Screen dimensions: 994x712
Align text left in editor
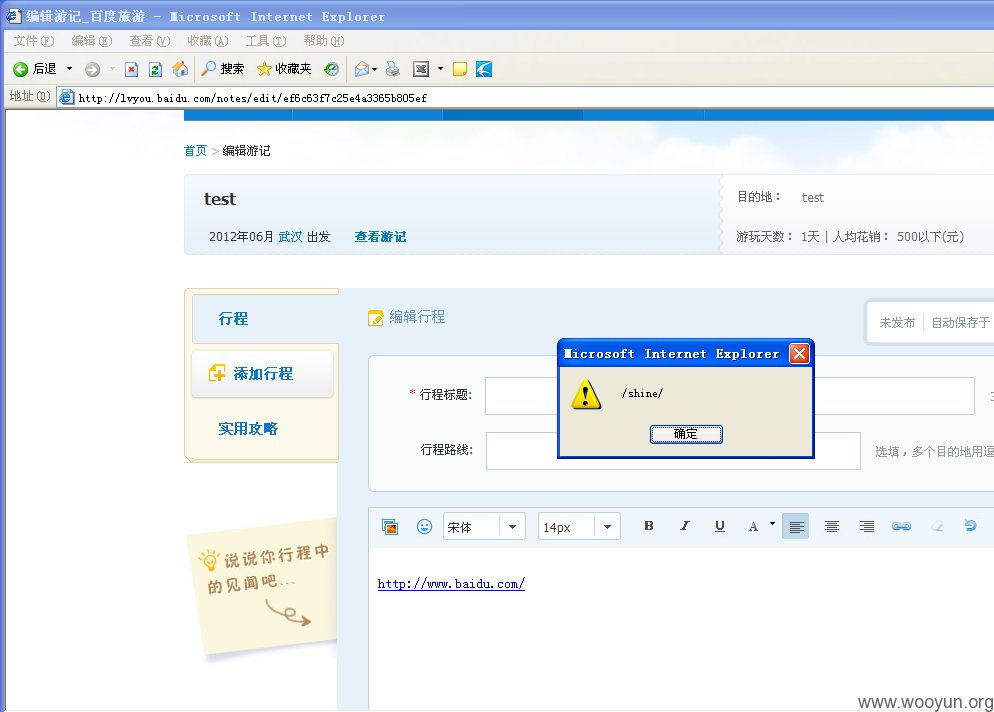(x=796, y=526)
